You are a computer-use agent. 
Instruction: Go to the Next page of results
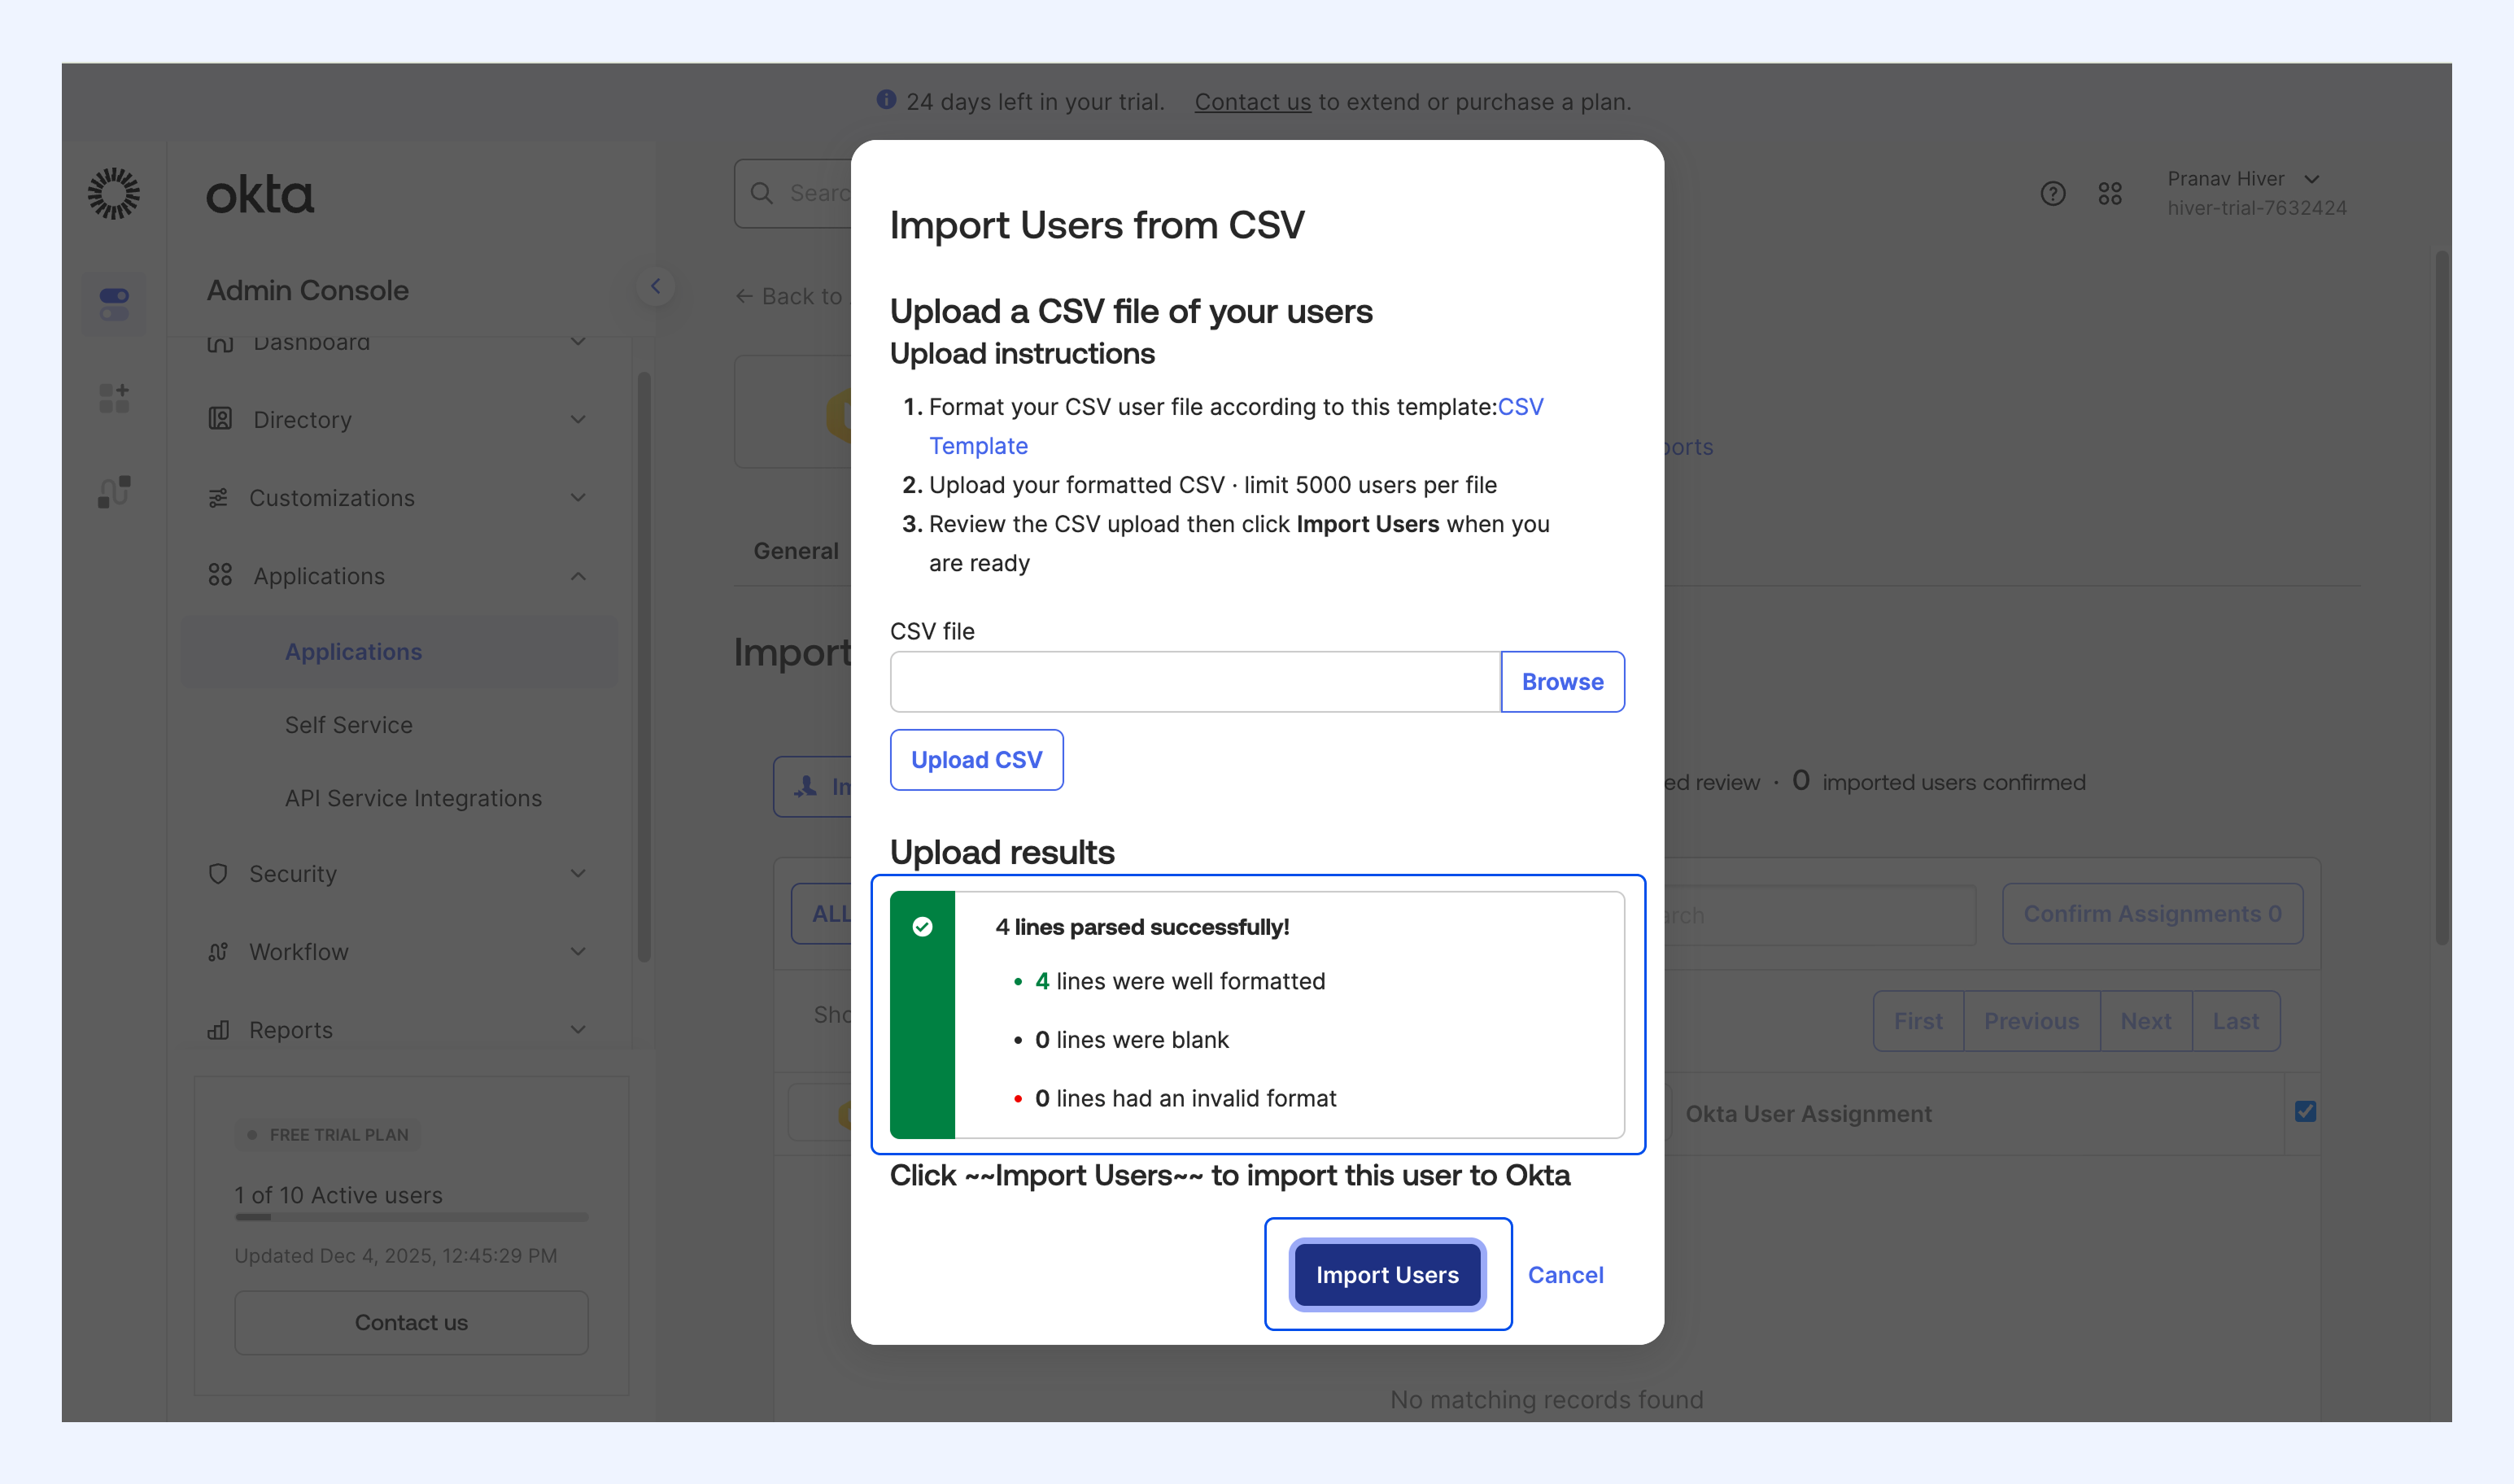[2146, 1021]
